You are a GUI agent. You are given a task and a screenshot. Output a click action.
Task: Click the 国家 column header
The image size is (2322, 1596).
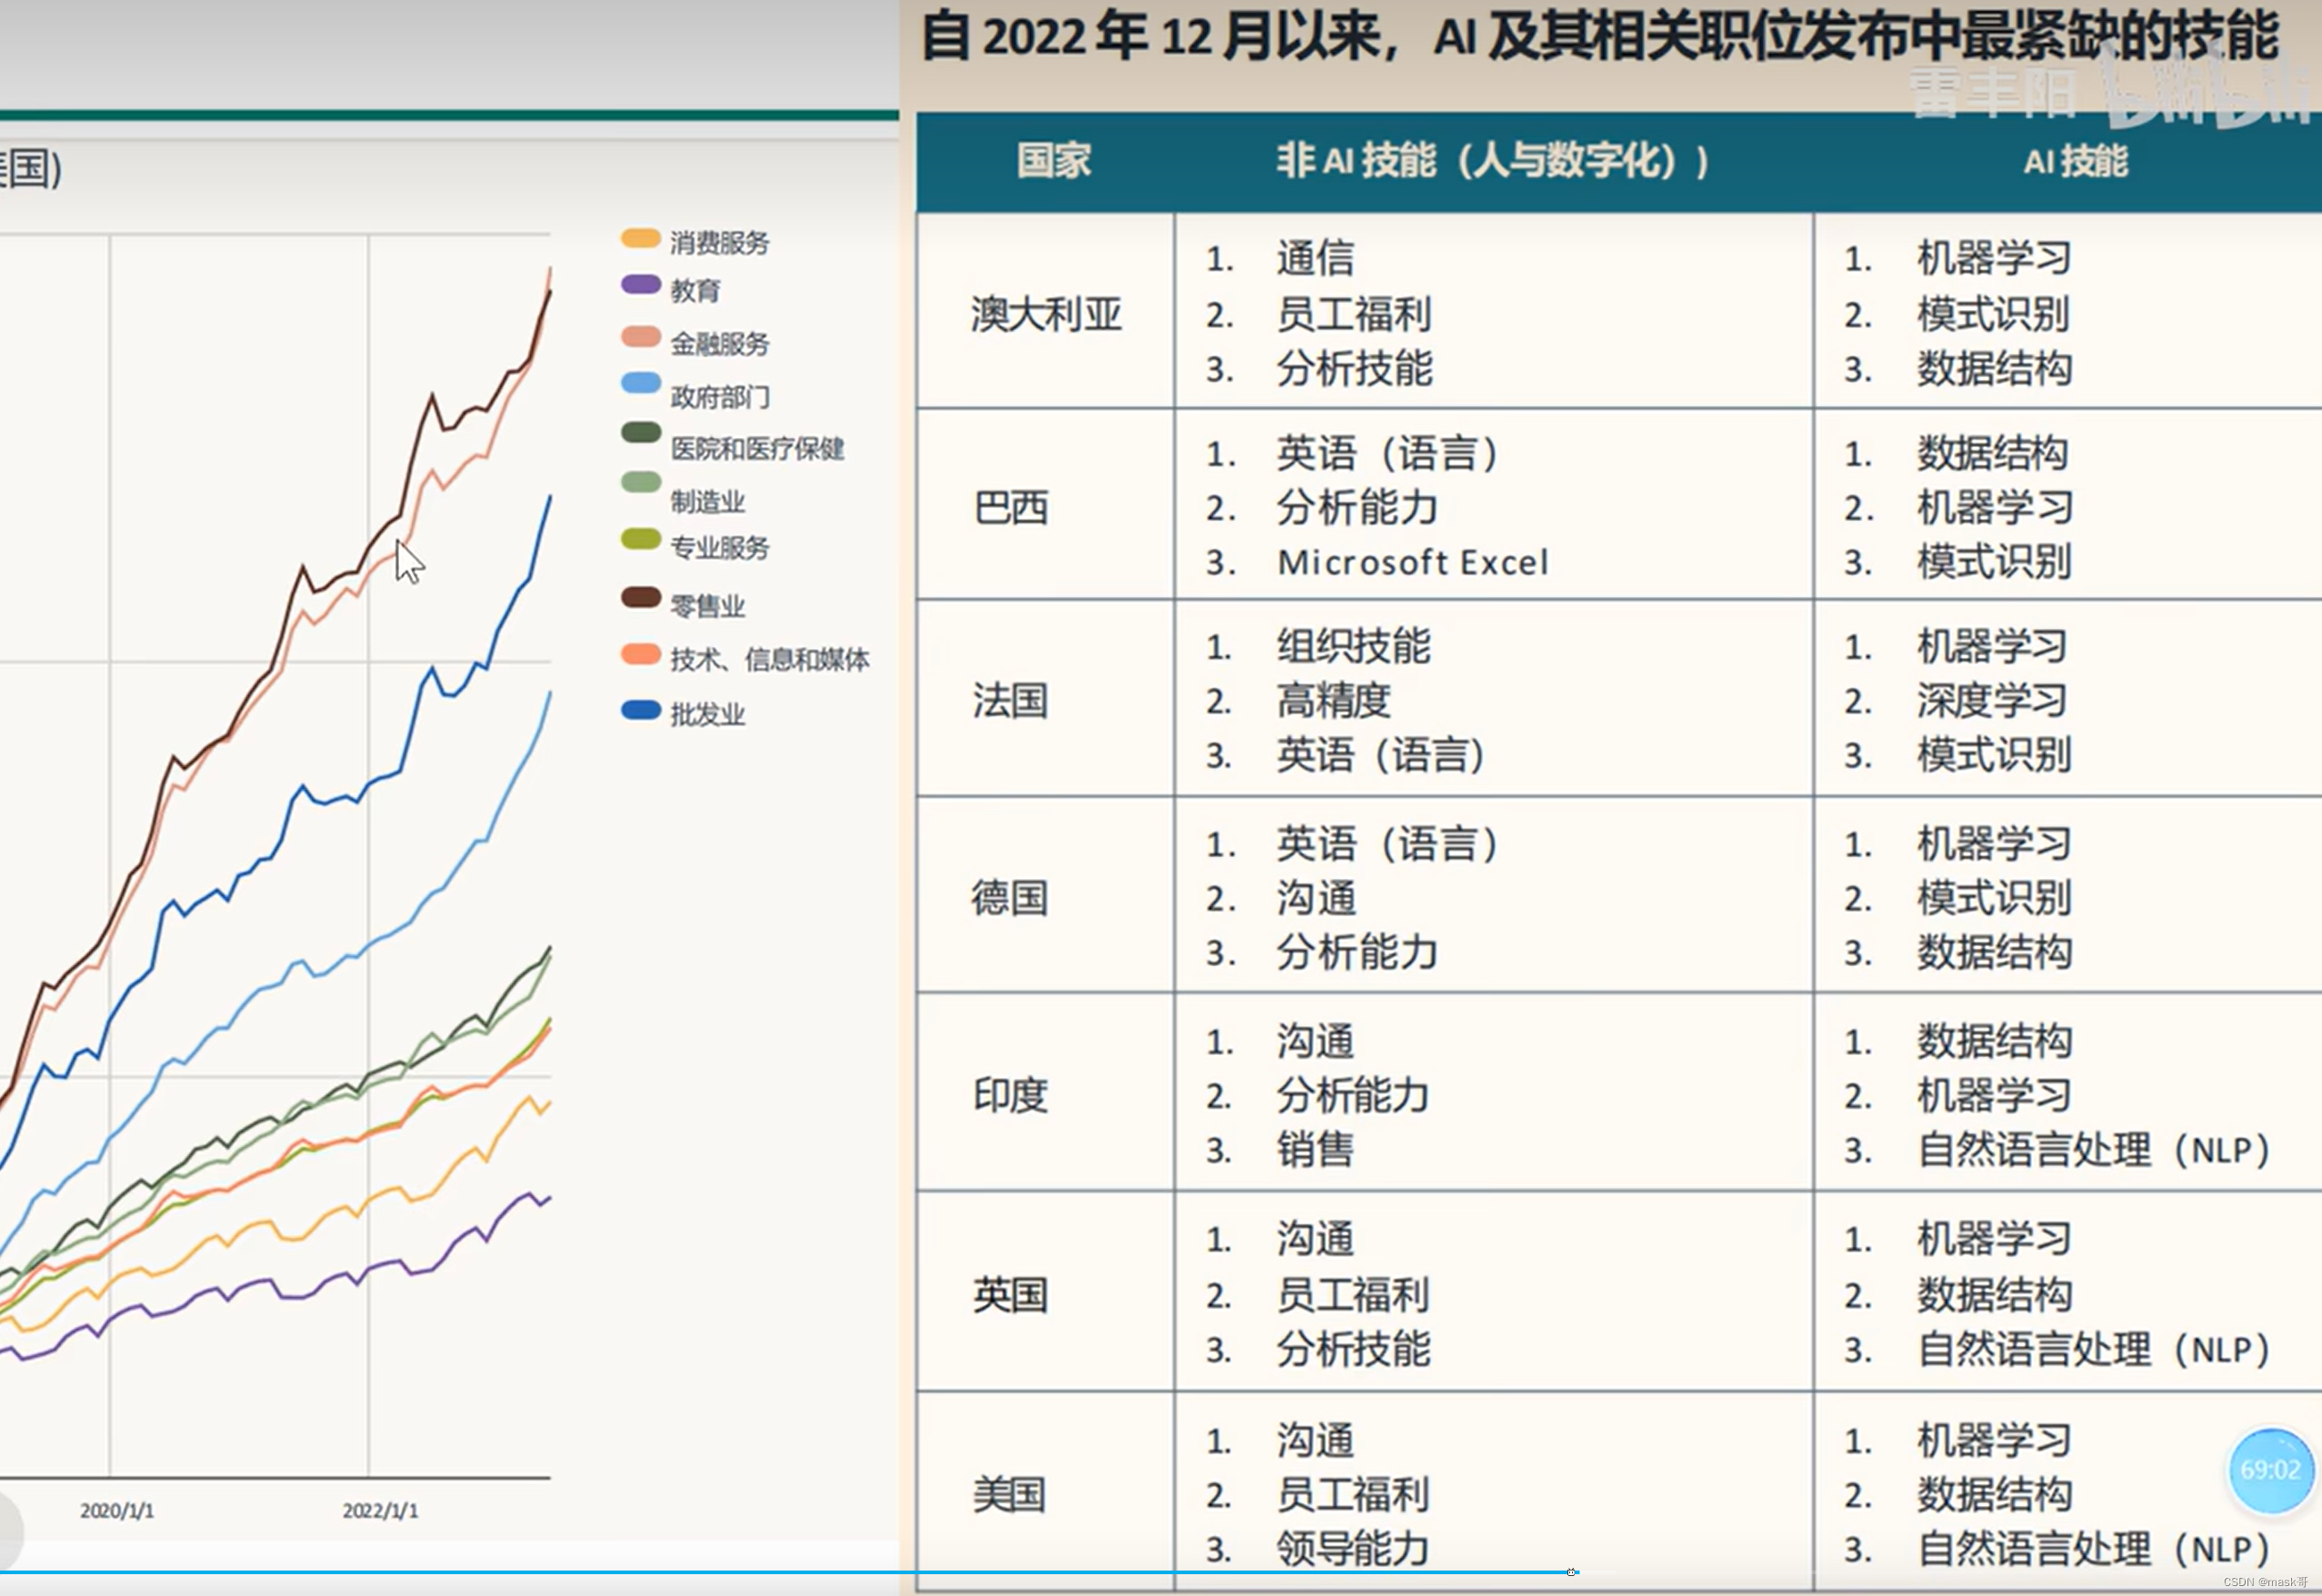pos(1053,161)
